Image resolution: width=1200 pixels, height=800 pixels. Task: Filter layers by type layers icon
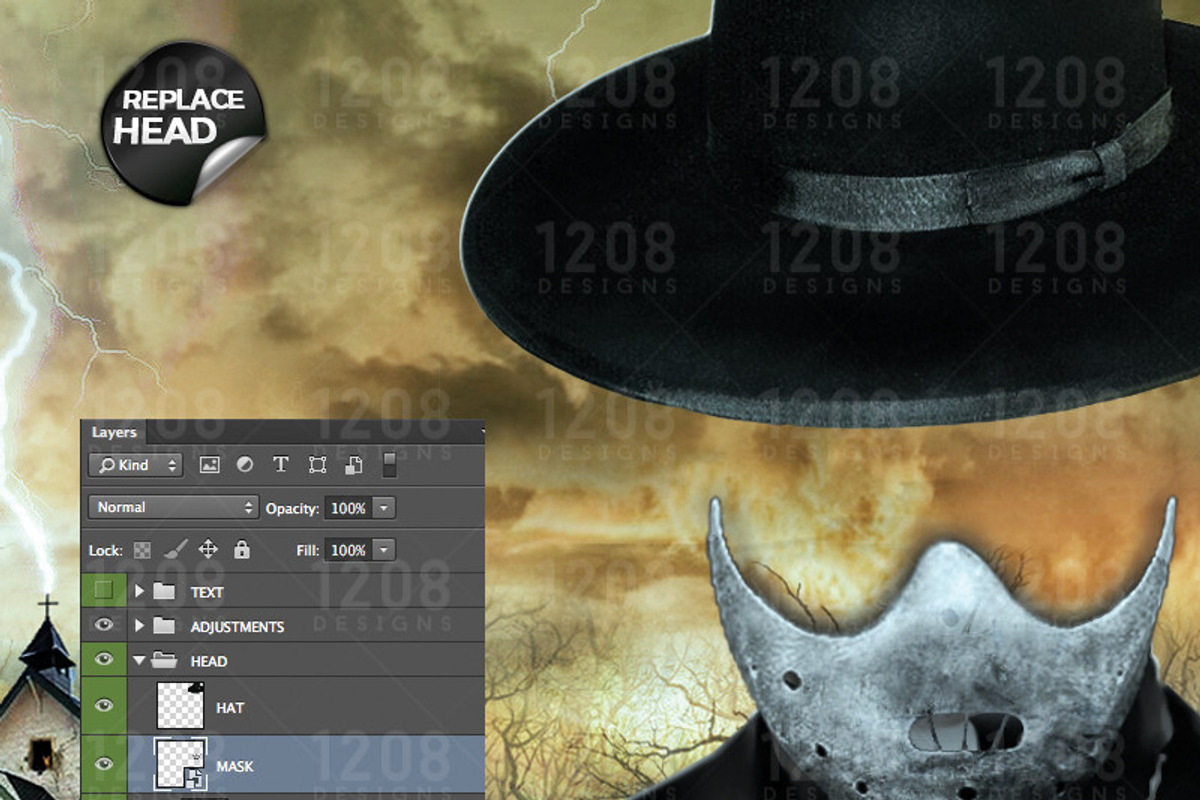tap(281, 465)
